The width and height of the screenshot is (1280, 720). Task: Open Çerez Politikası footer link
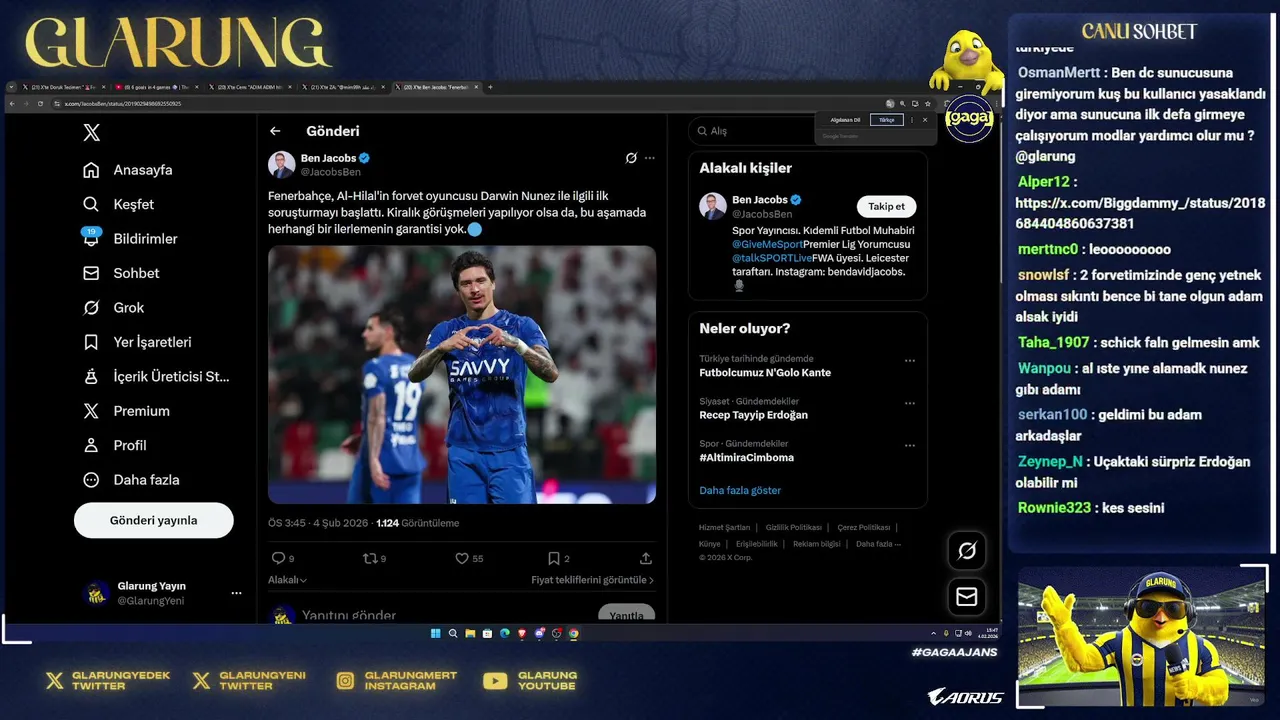(x=864, y=527)
